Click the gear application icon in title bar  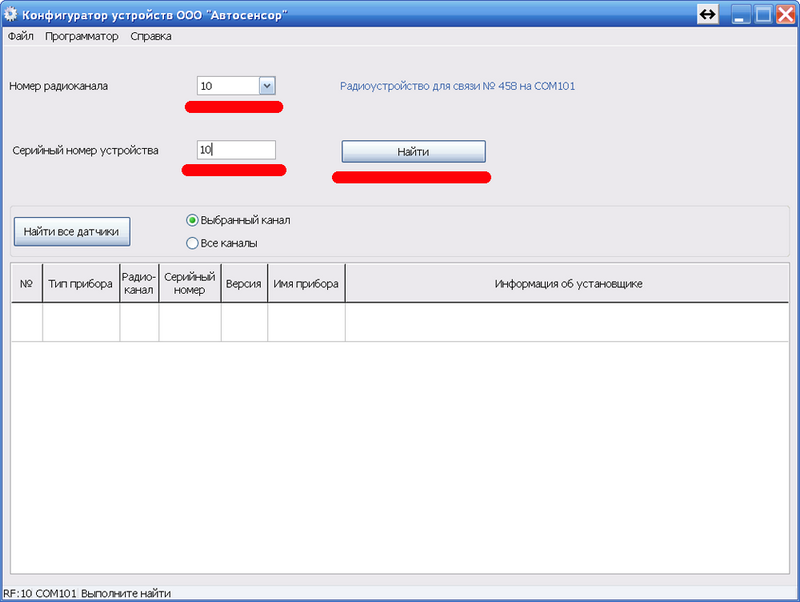(10, 14)
